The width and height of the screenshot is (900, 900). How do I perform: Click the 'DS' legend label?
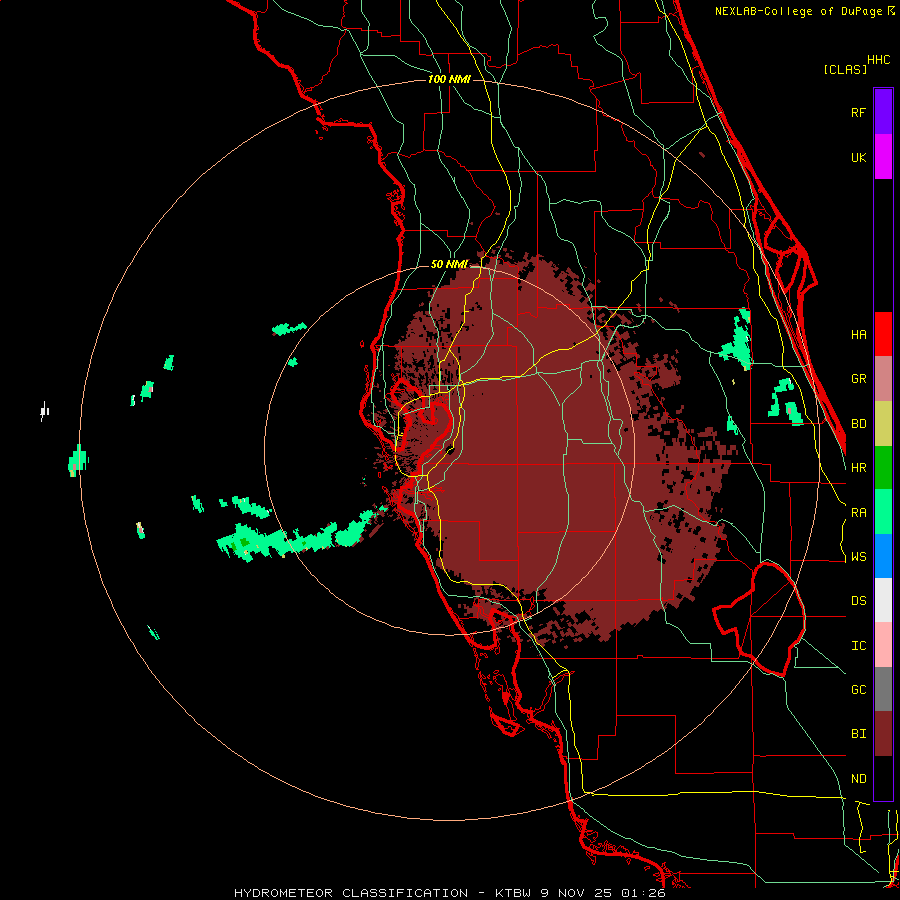click(858, 601)
